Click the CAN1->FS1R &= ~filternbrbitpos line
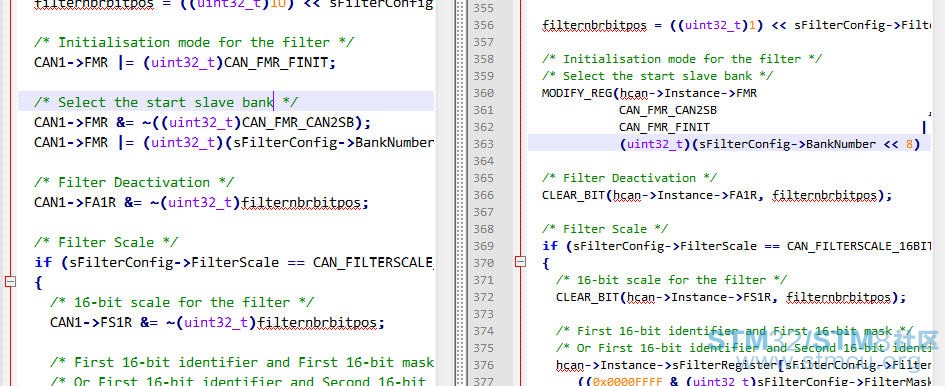Viewport: 945px width, 386px height. 217,323
